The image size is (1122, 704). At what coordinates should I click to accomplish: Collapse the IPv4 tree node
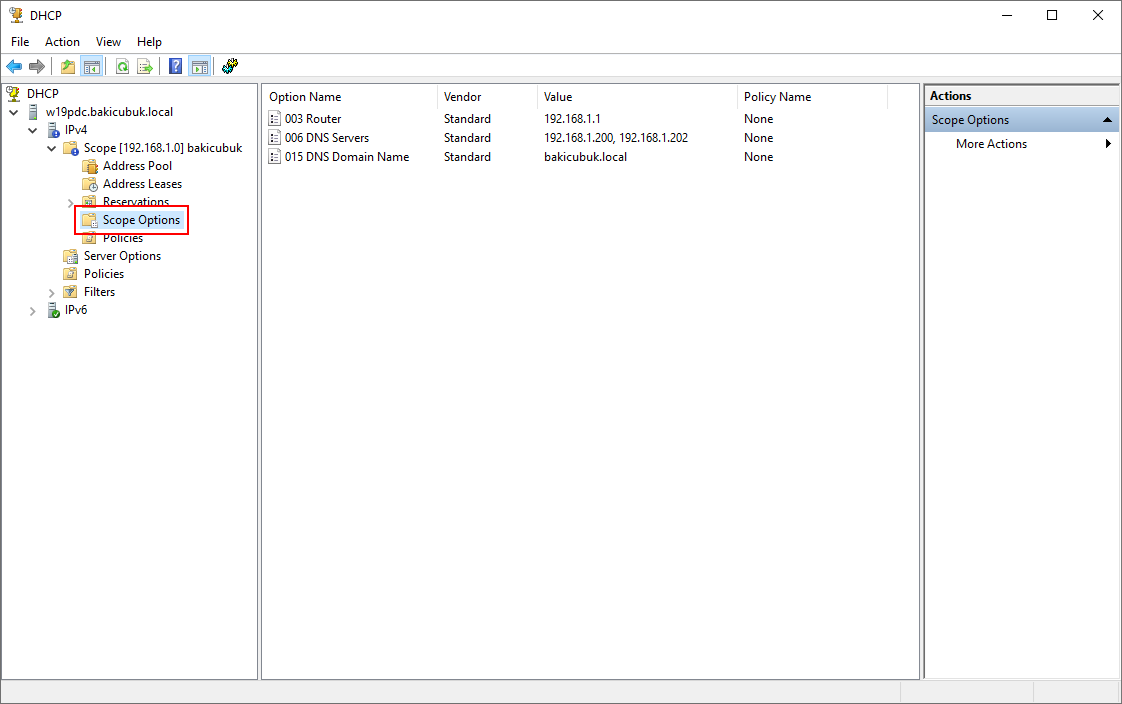33,130
